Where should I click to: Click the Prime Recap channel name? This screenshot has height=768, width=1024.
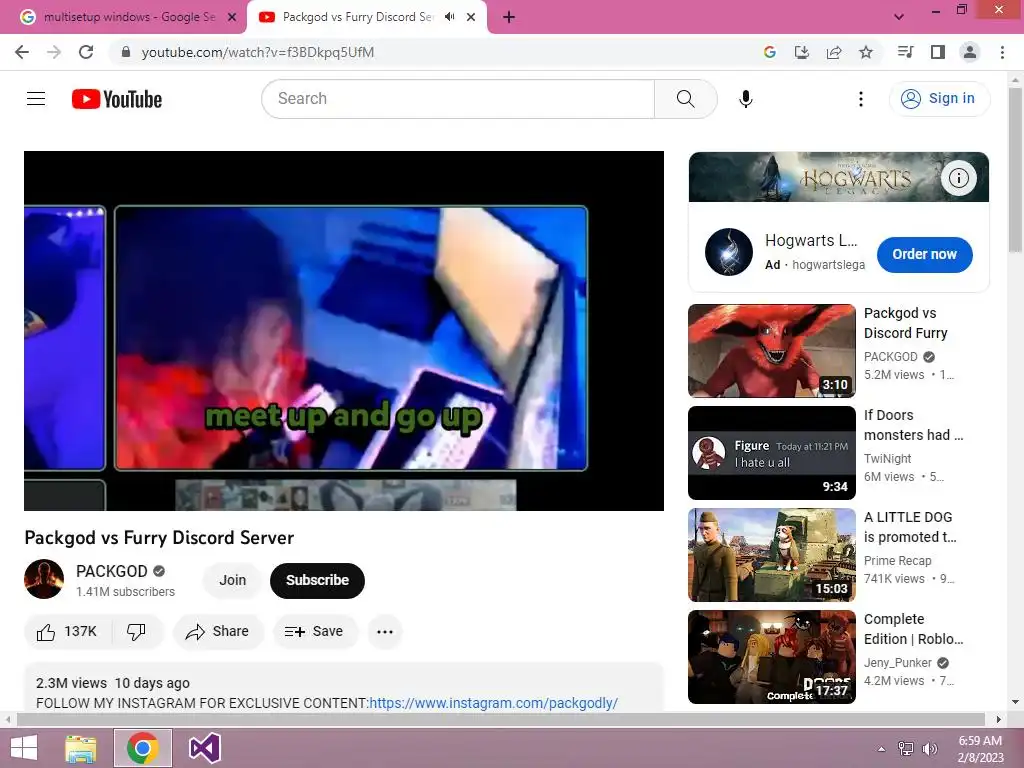point(897,560)
